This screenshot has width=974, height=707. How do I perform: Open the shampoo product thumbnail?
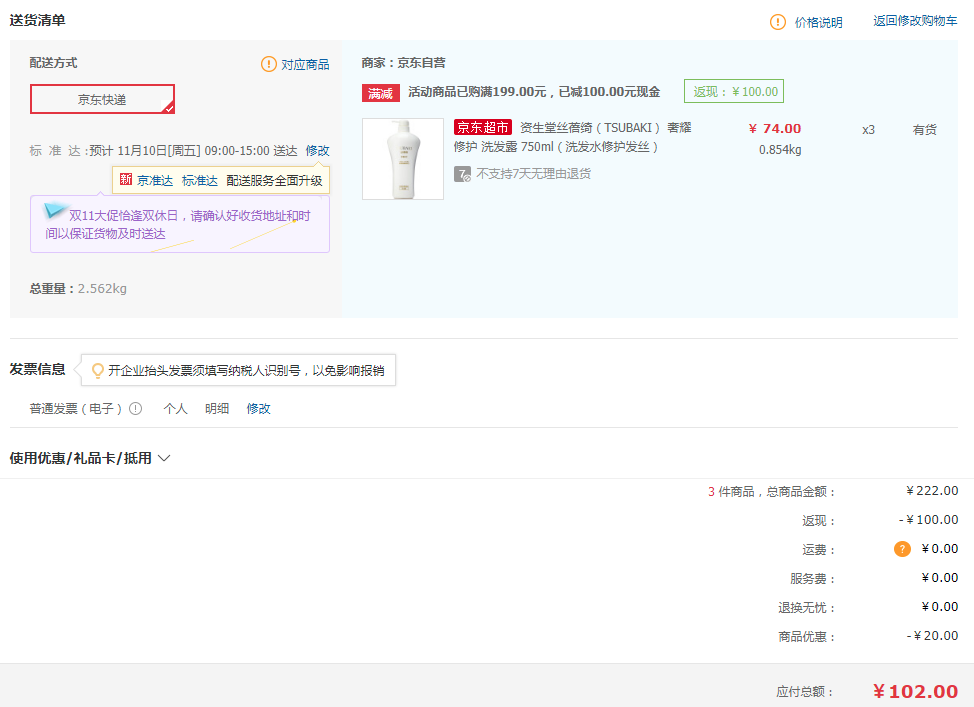[403, 159]
